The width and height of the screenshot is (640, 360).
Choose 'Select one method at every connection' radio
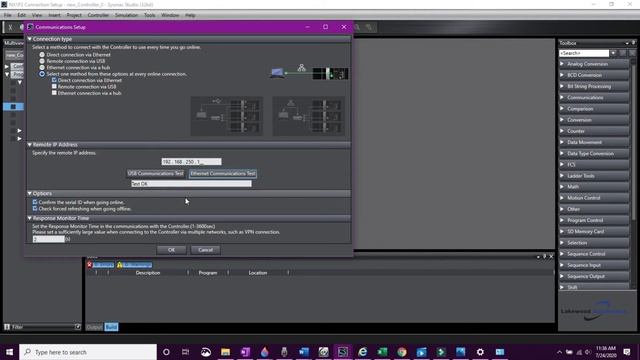pyautogui.click(x=42, y=74)
